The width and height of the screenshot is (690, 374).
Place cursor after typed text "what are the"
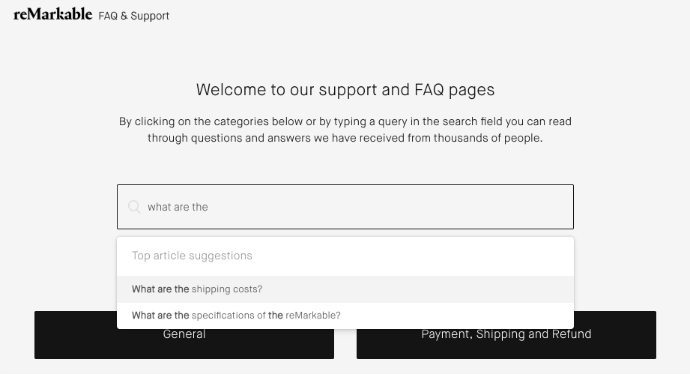tap(209, 207)
